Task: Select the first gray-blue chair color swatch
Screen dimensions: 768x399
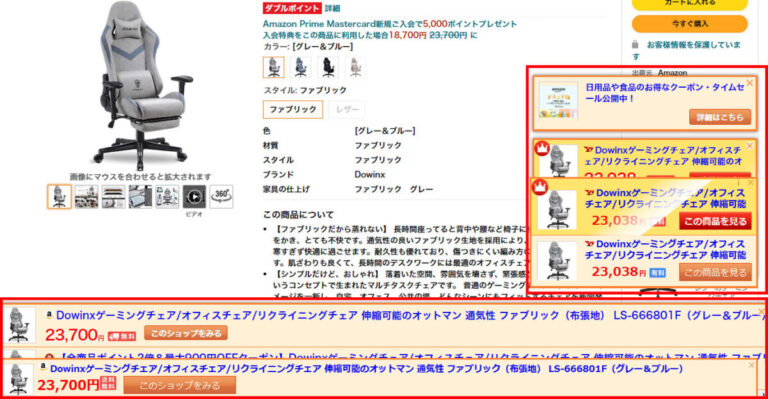Action: point(273,68)
